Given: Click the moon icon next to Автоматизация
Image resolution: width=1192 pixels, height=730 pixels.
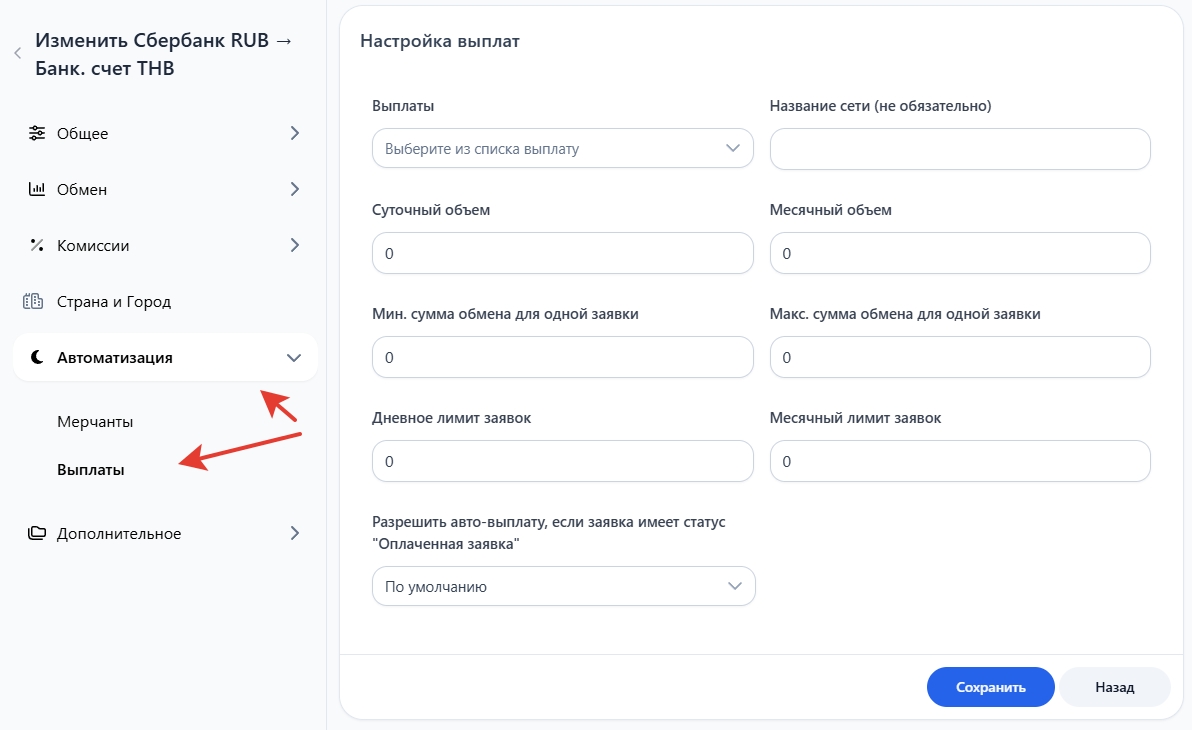Looking at the screenshot, I should [37, 357].
